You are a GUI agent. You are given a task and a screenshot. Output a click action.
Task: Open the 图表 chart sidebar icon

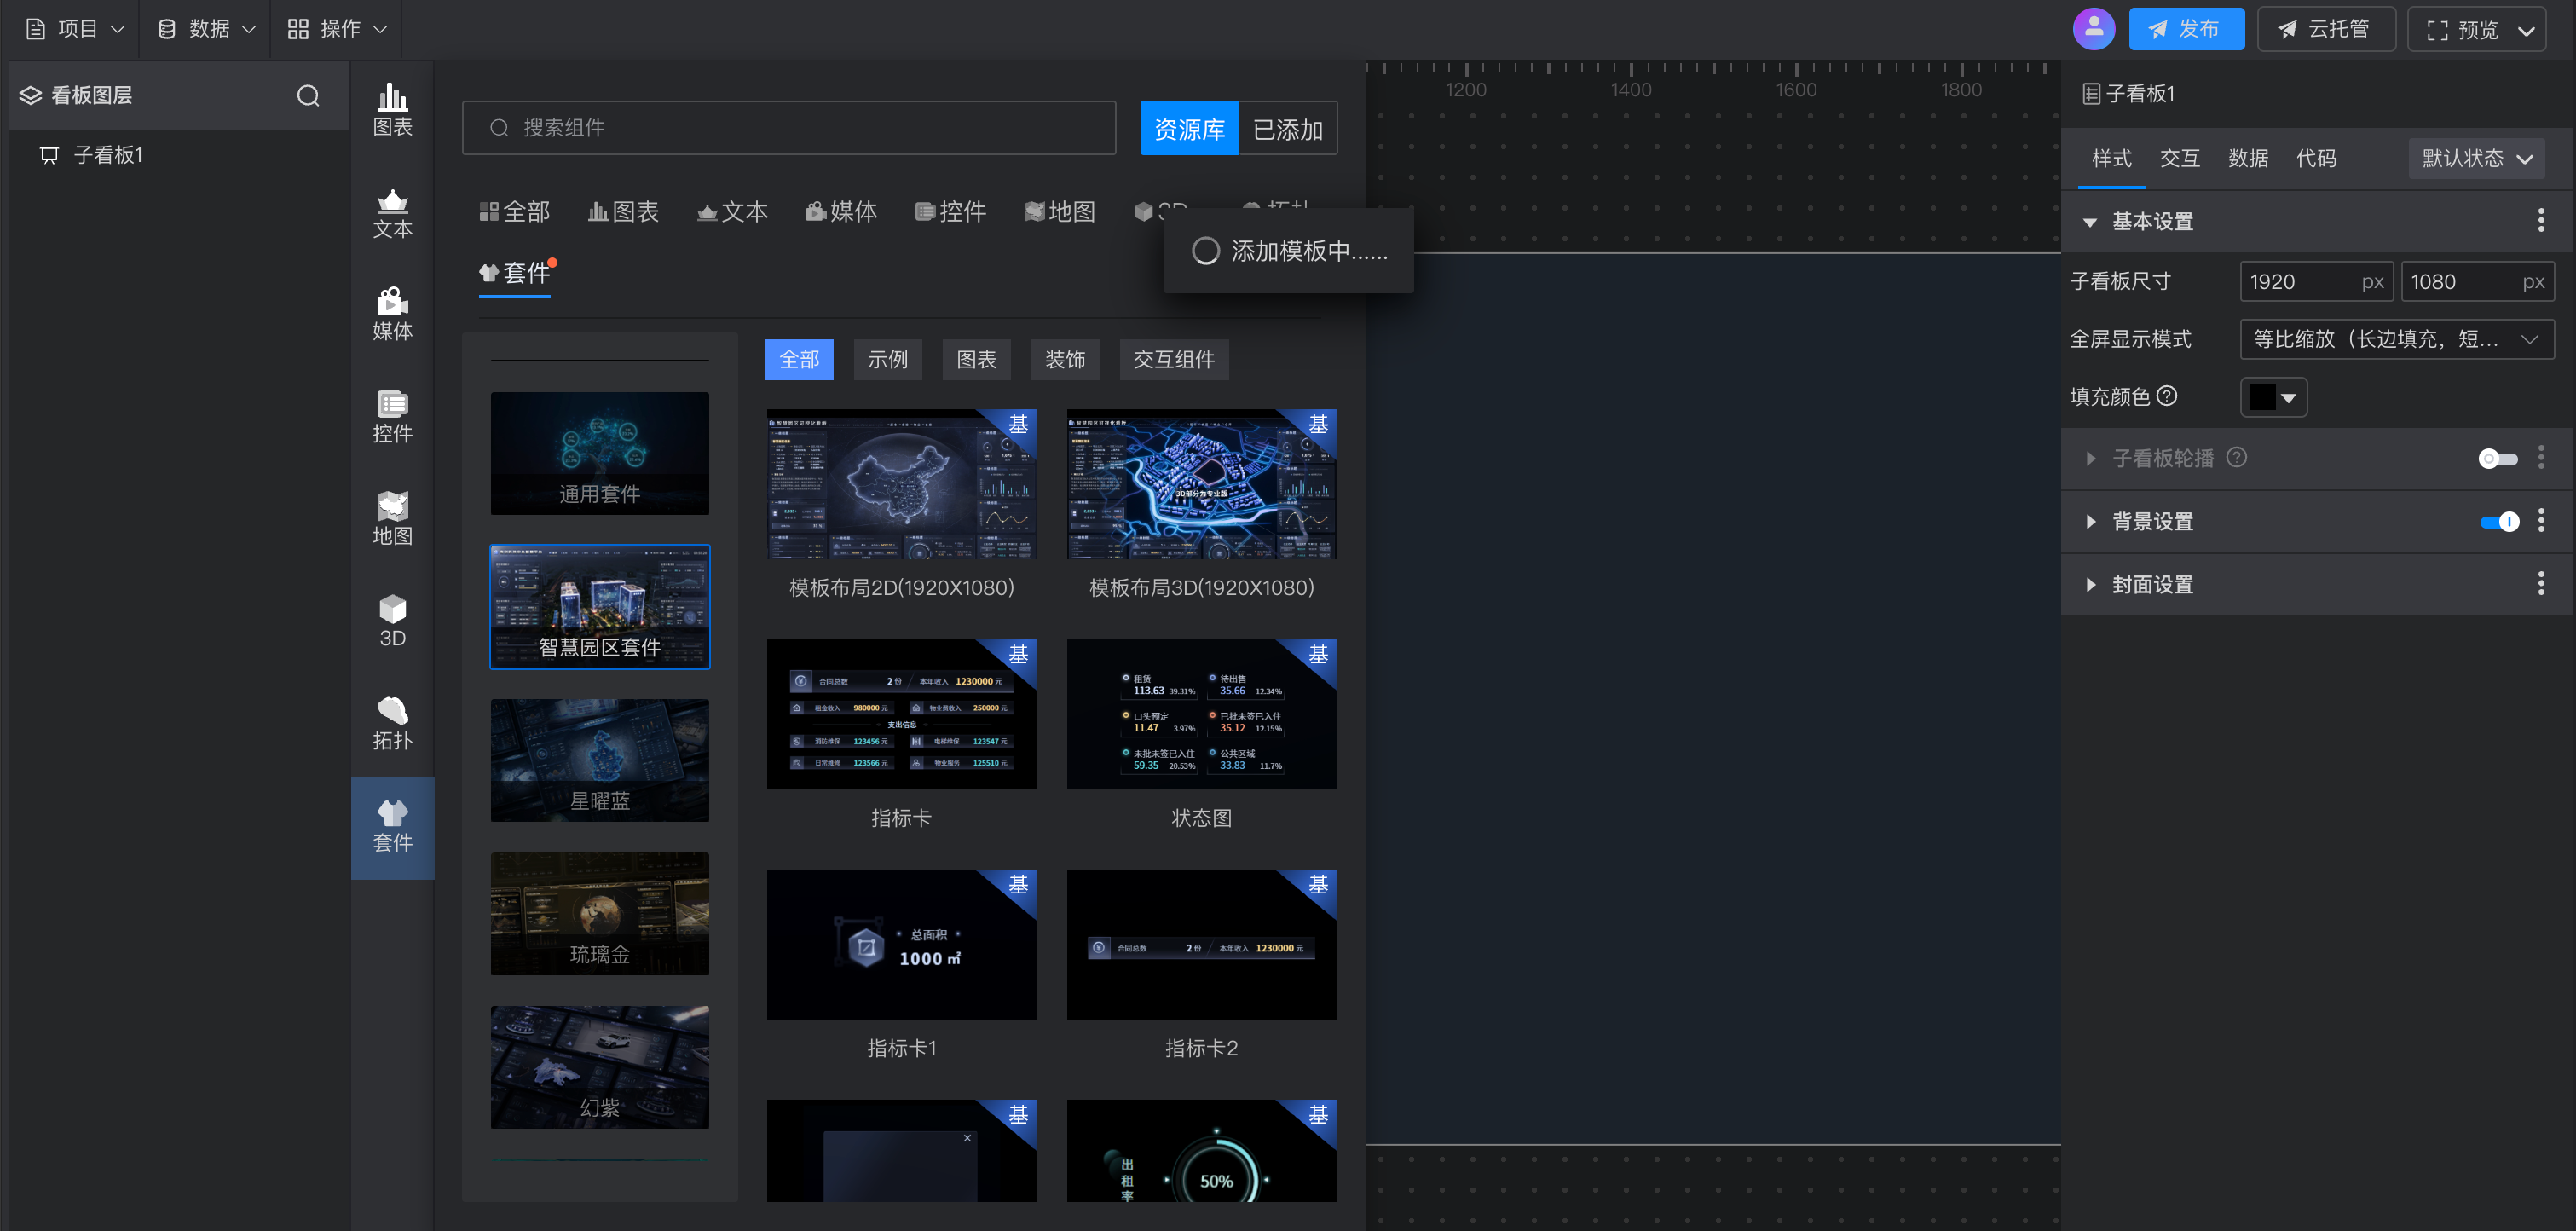pyautogui.click(x=392, y=109)
